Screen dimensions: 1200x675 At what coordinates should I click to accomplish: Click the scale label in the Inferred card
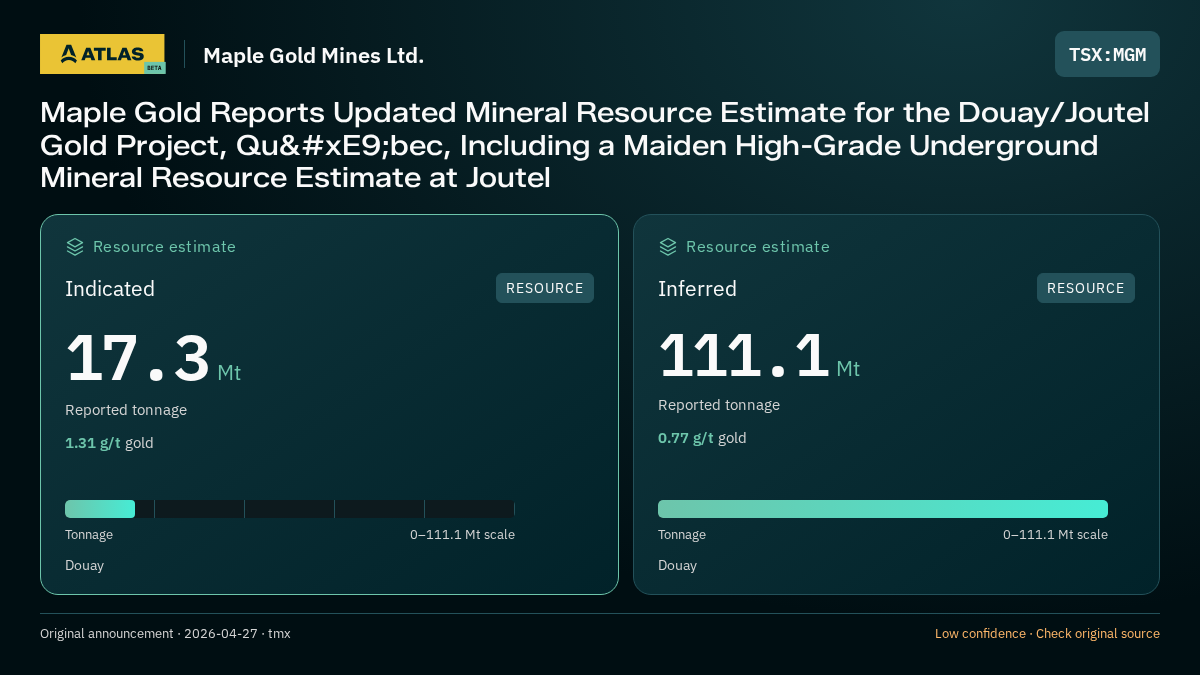(1055, 535)
